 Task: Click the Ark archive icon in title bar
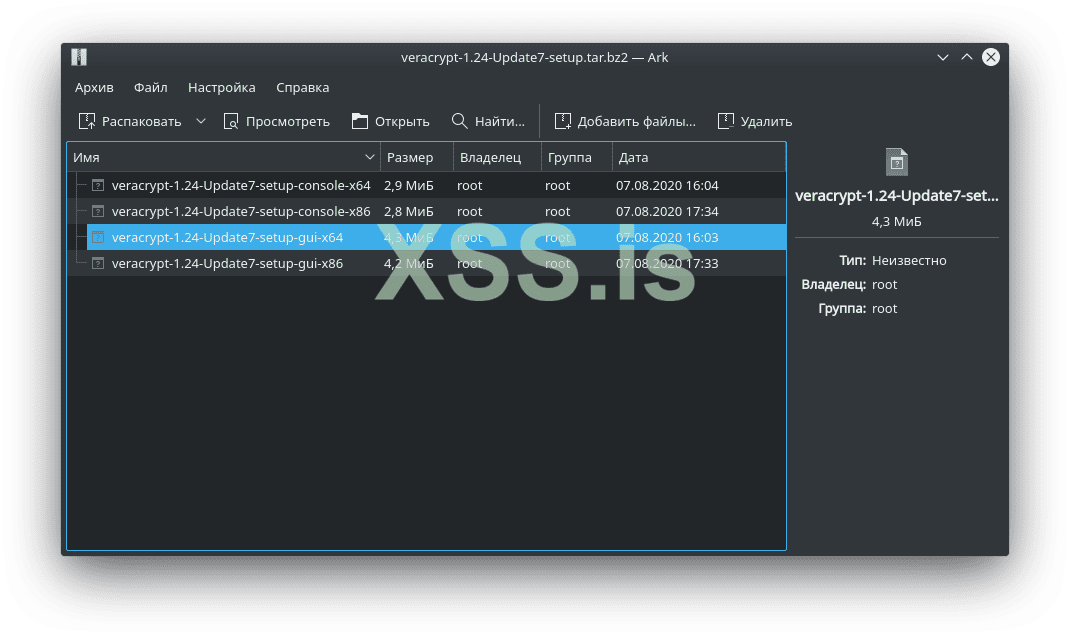(x=79, y=57)
